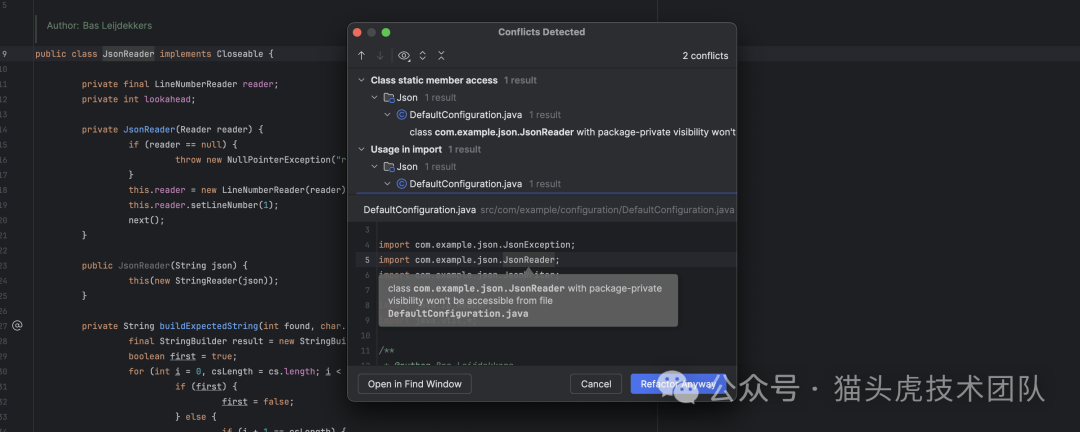
Task: Go to the previous conflict with up arrow
Action: (x=362, y=56)
